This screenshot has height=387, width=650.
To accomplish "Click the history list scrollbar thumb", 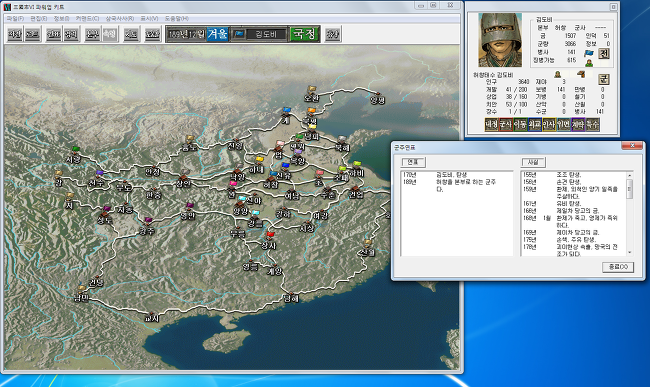I will (x=630, y=189).
